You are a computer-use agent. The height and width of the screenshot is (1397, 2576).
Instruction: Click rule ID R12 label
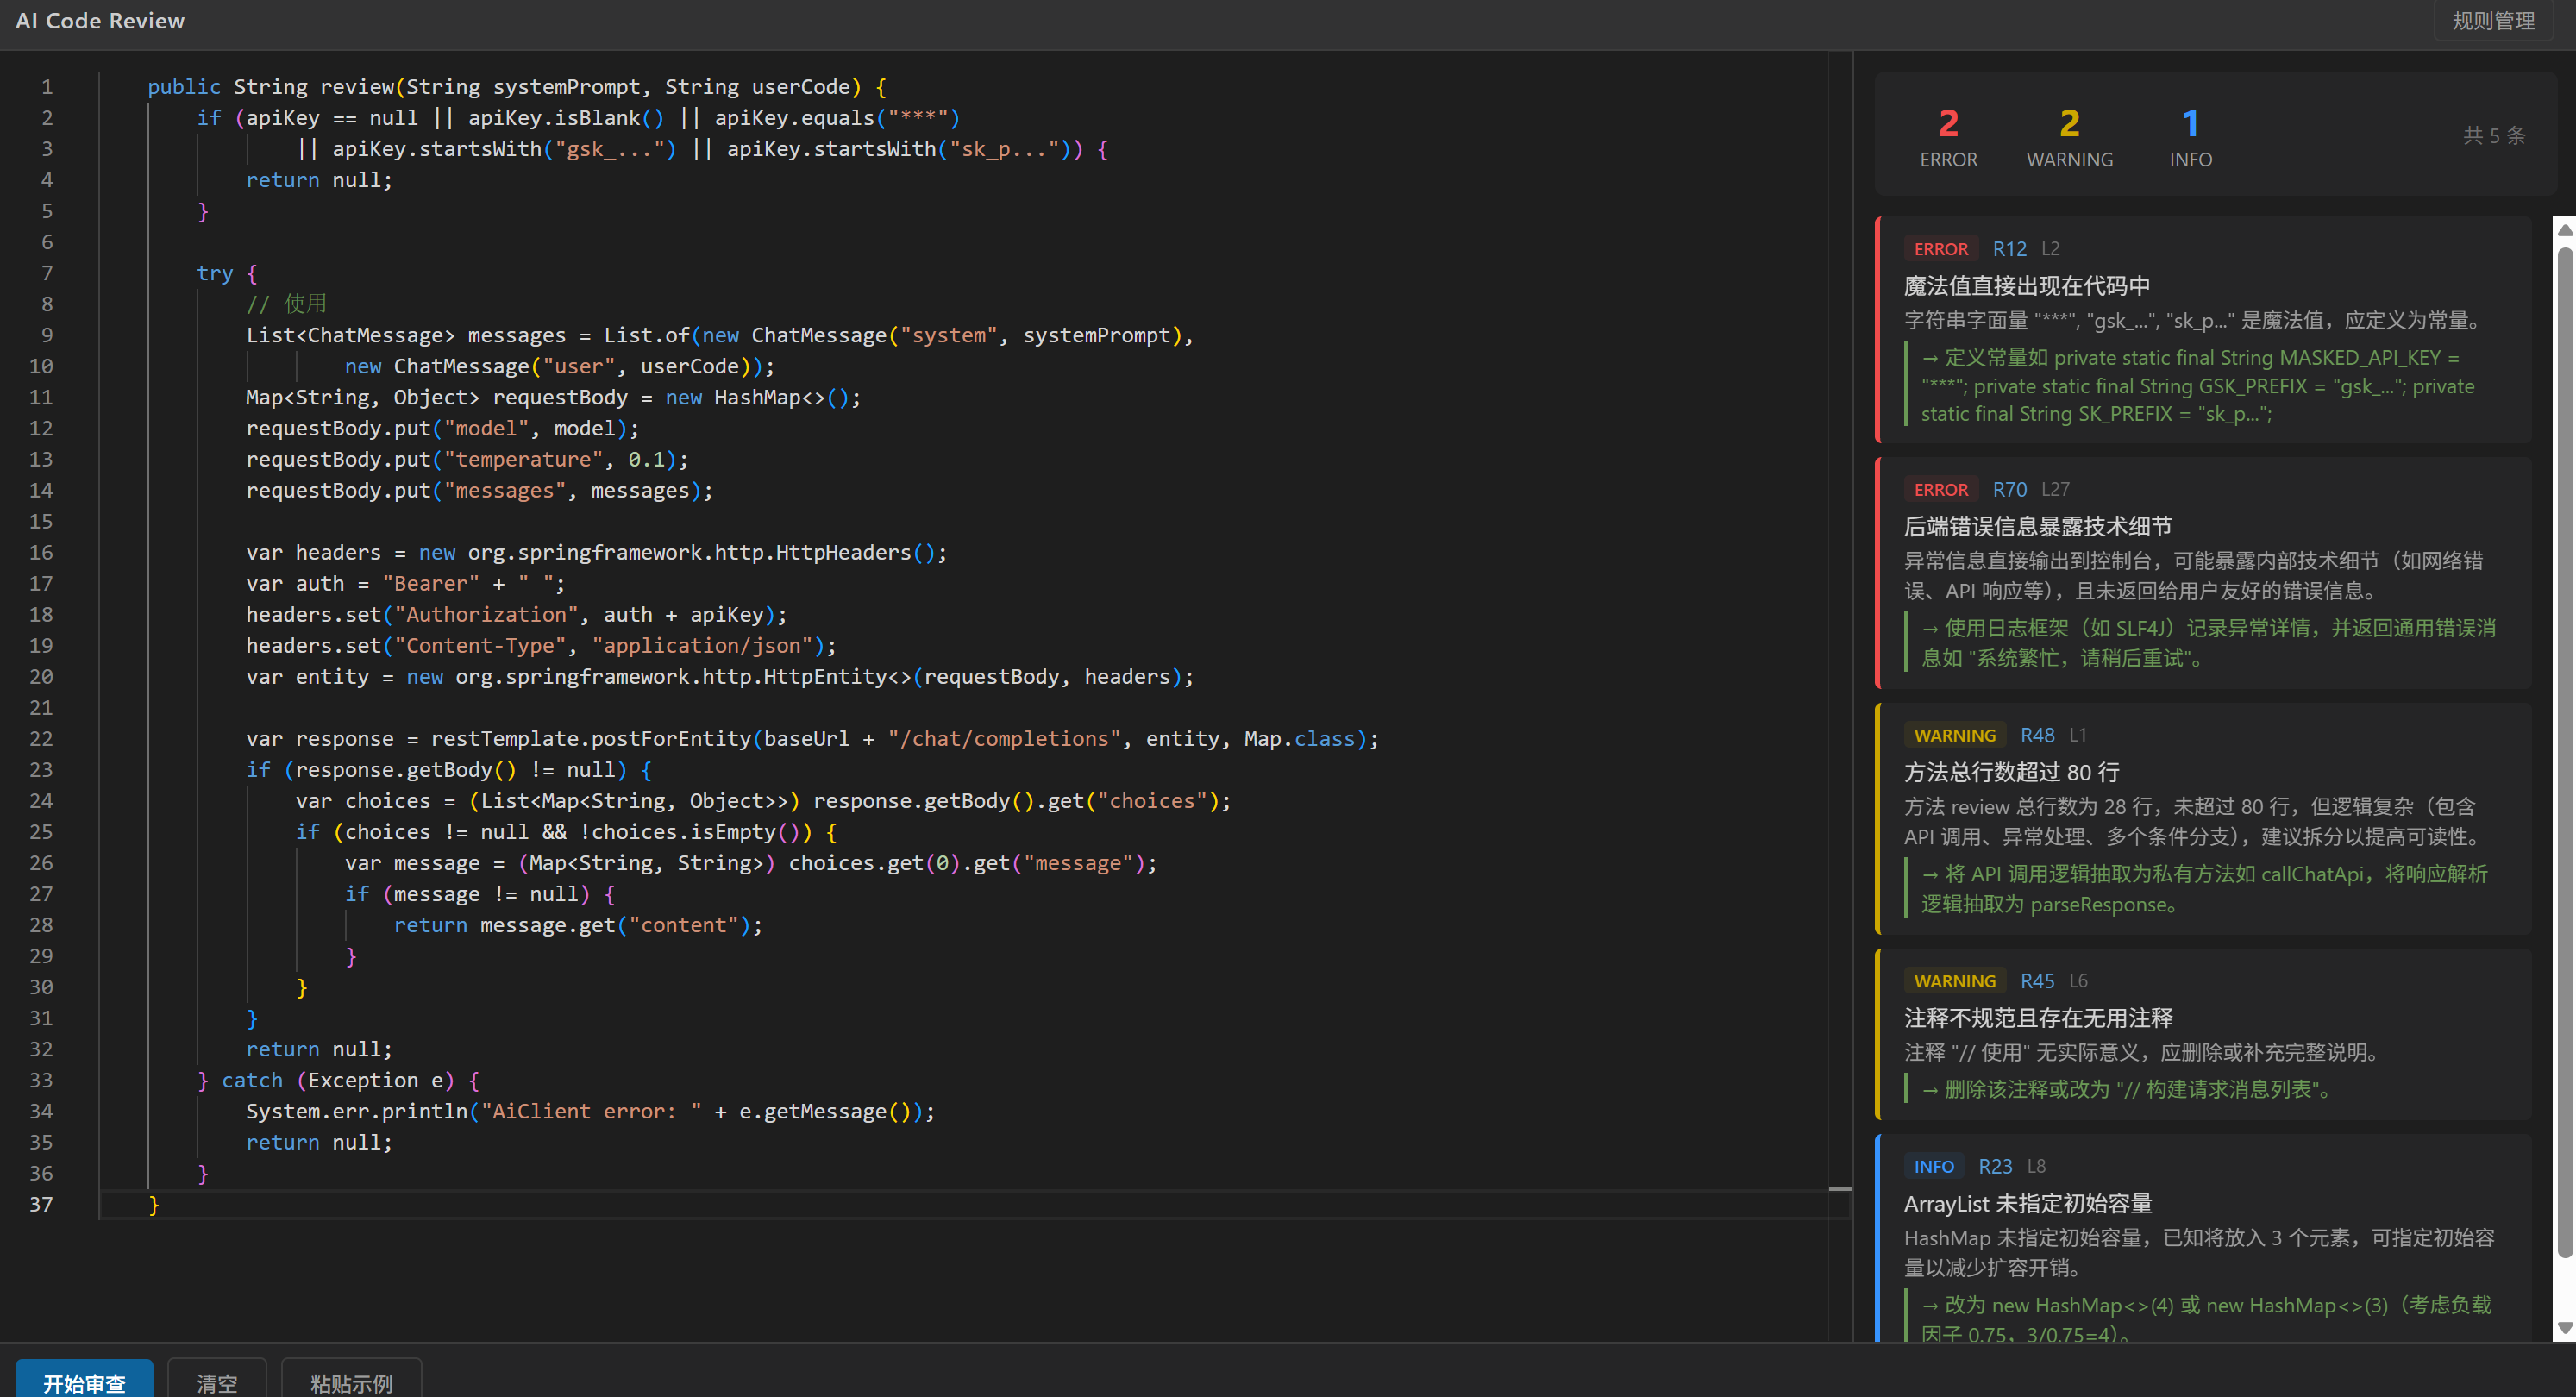2009,249
